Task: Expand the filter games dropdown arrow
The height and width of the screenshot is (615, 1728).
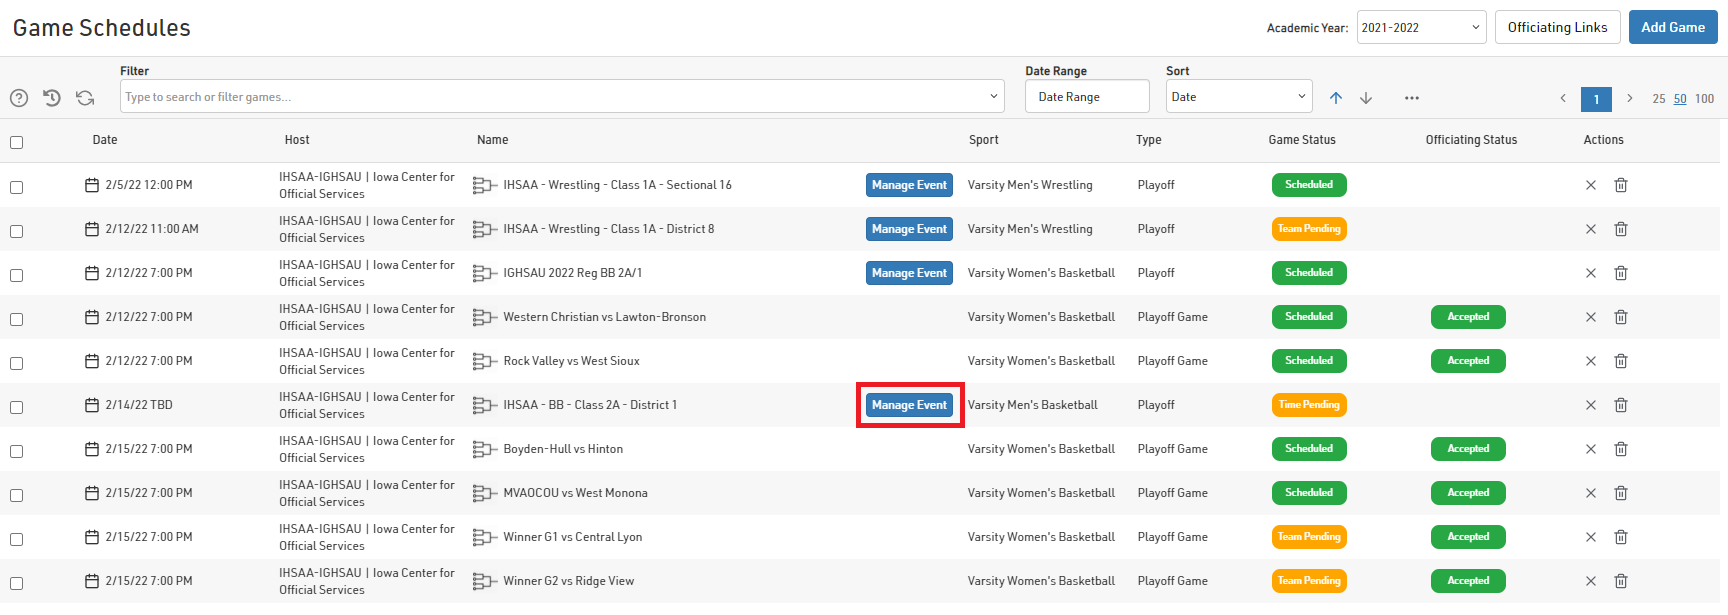Action: pyautogui.click(x=993, y=97)
